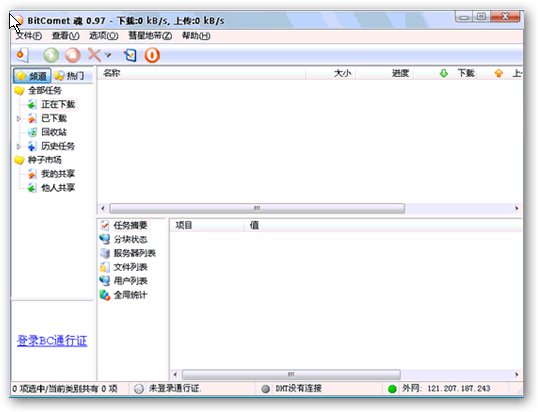Delete task using red X icon
This screenshot has width=538, height=412.
coord(94,55)
